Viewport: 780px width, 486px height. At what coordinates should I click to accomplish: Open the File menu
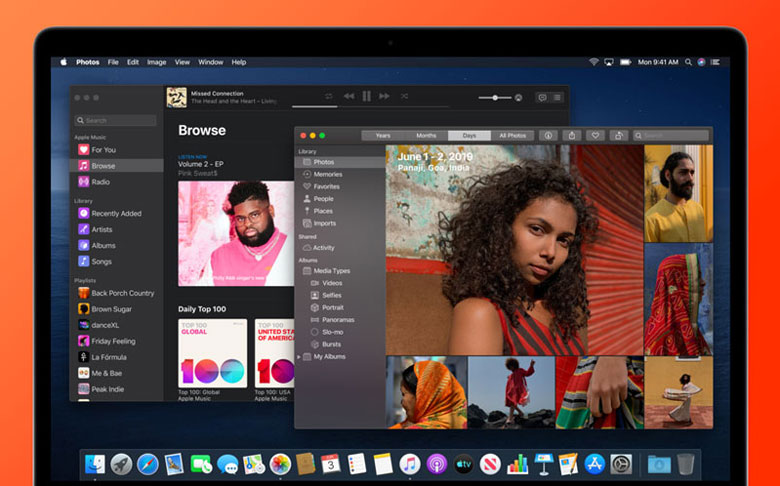pos(113,62)
